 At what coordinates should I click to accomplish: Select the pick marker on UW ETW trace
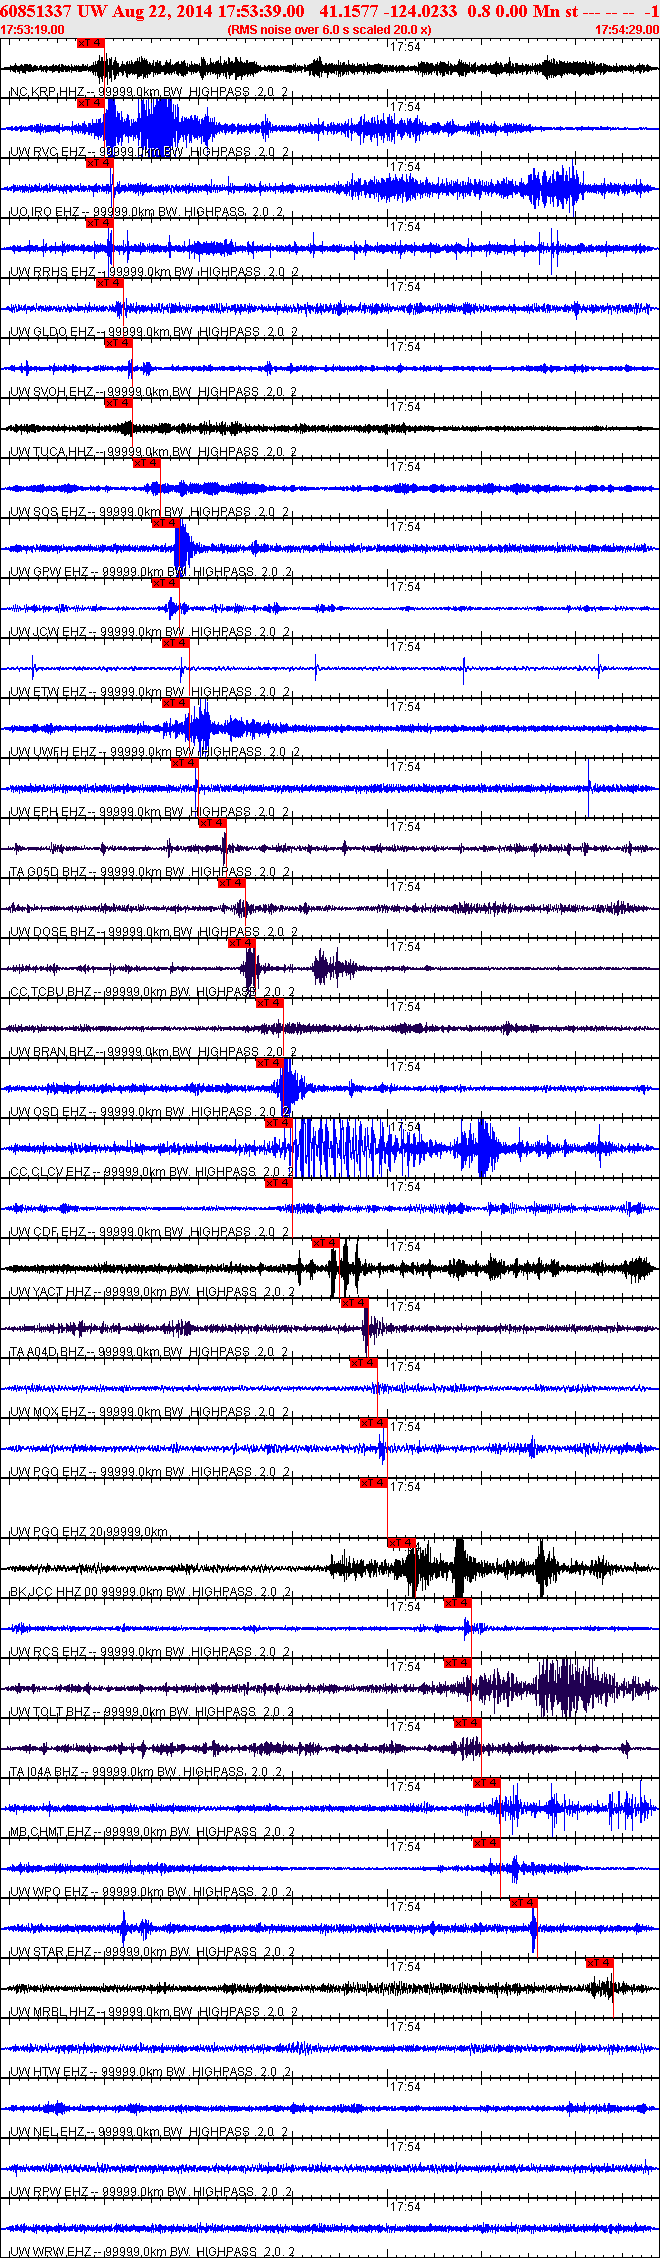point(175,643)
